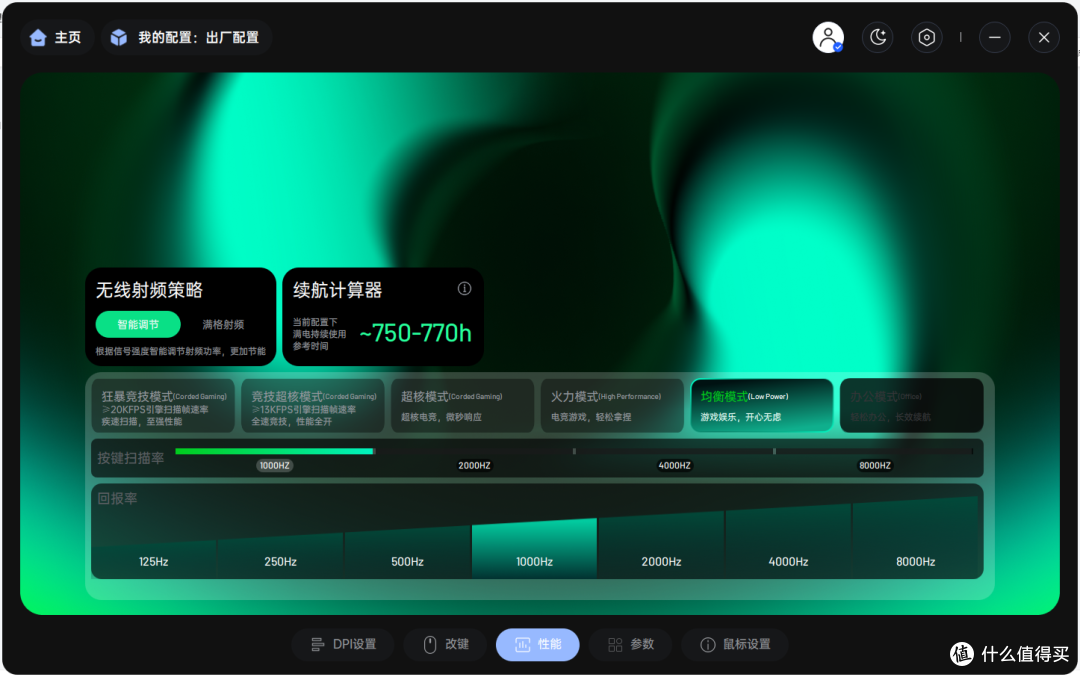Toggle the moon night mode icon
Viewport: 1080px width, 677px height.
tap(878, 37)
